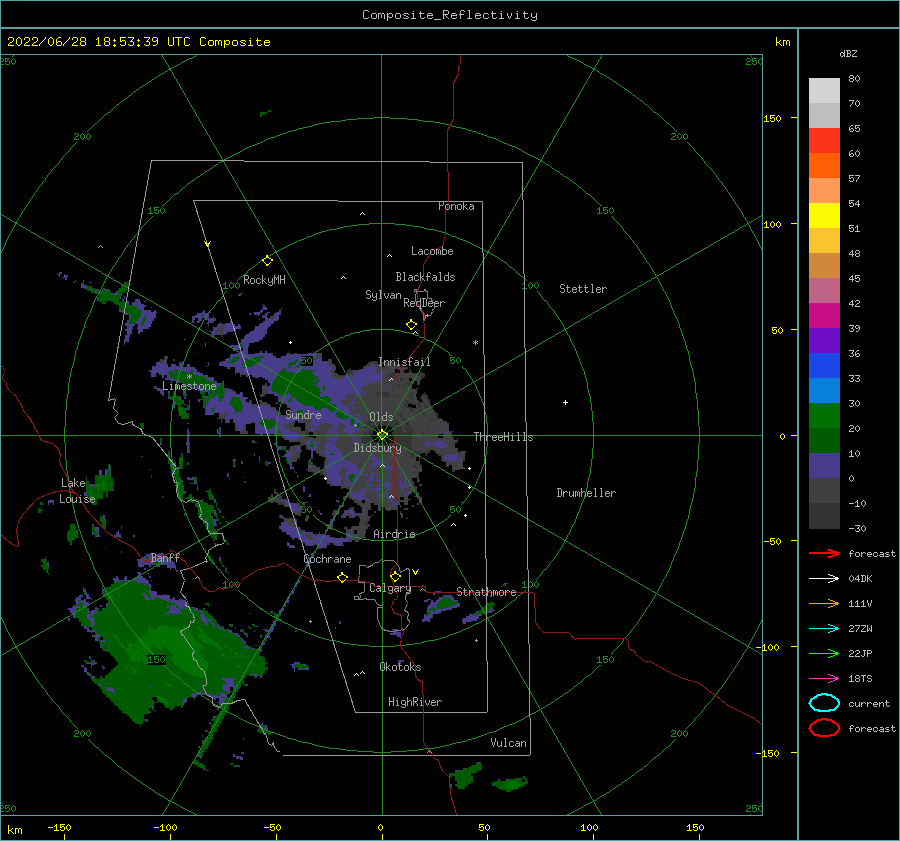900x841 pixels.
Task: Select the purple 36–39 dBZ swatch
Action: [824, 340]
